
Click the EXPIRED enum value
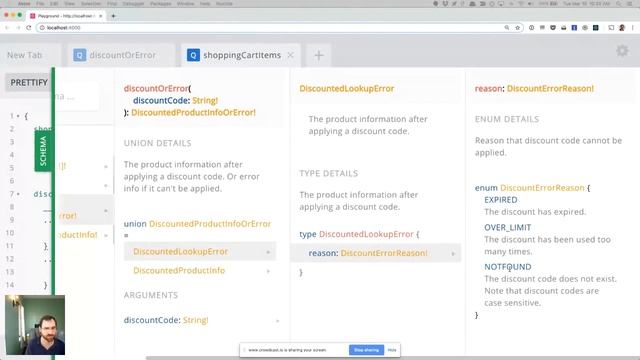pos(500,200)
